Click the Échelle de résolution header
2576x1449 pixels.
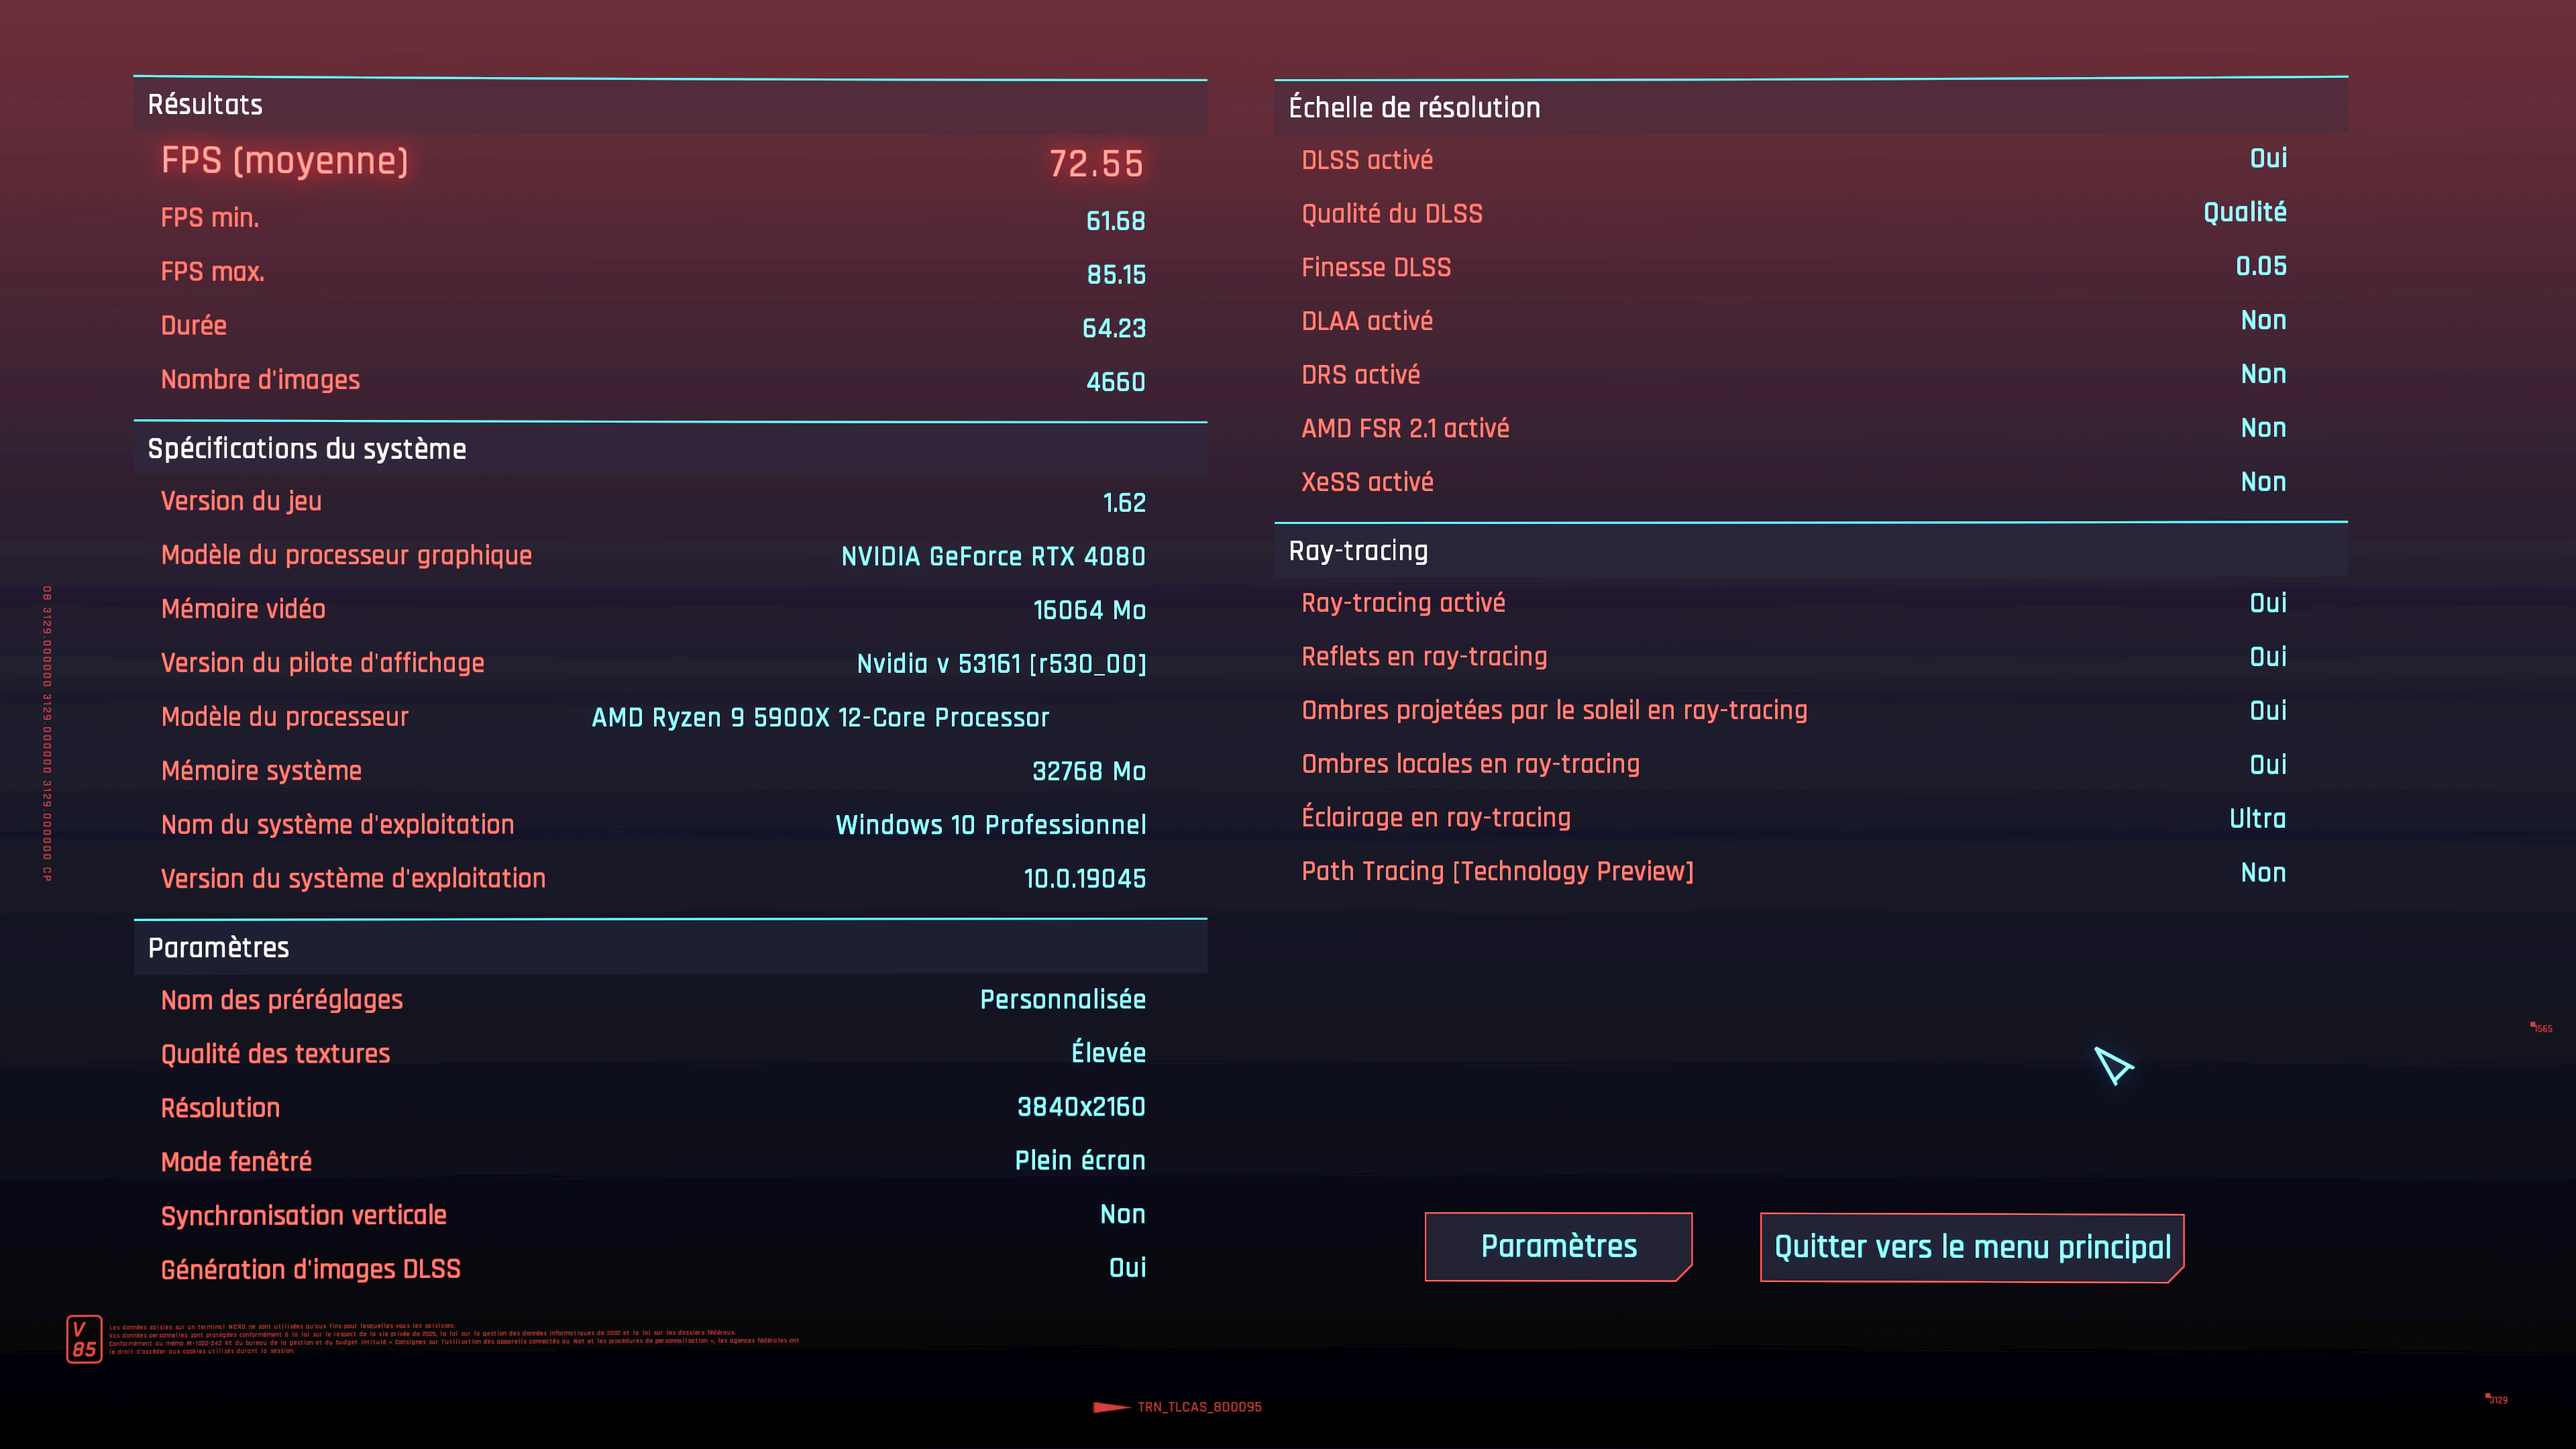point(1413,108)
